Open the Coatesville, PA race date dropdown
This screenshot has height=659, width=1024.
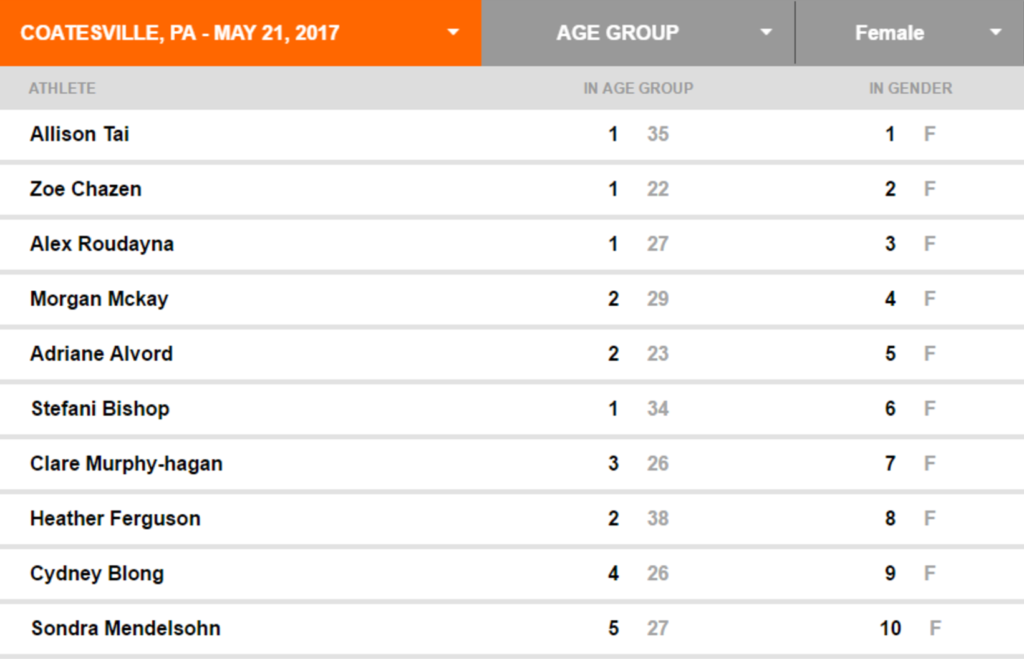(x=240, y=33)
